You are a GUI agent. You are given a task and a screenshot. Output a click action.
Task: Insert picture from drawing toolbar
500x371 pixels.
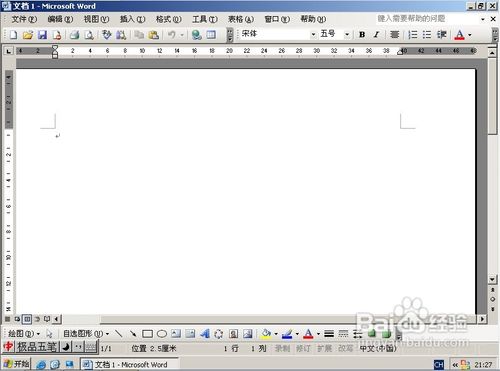pyautogui.click(x=248, y=333)
